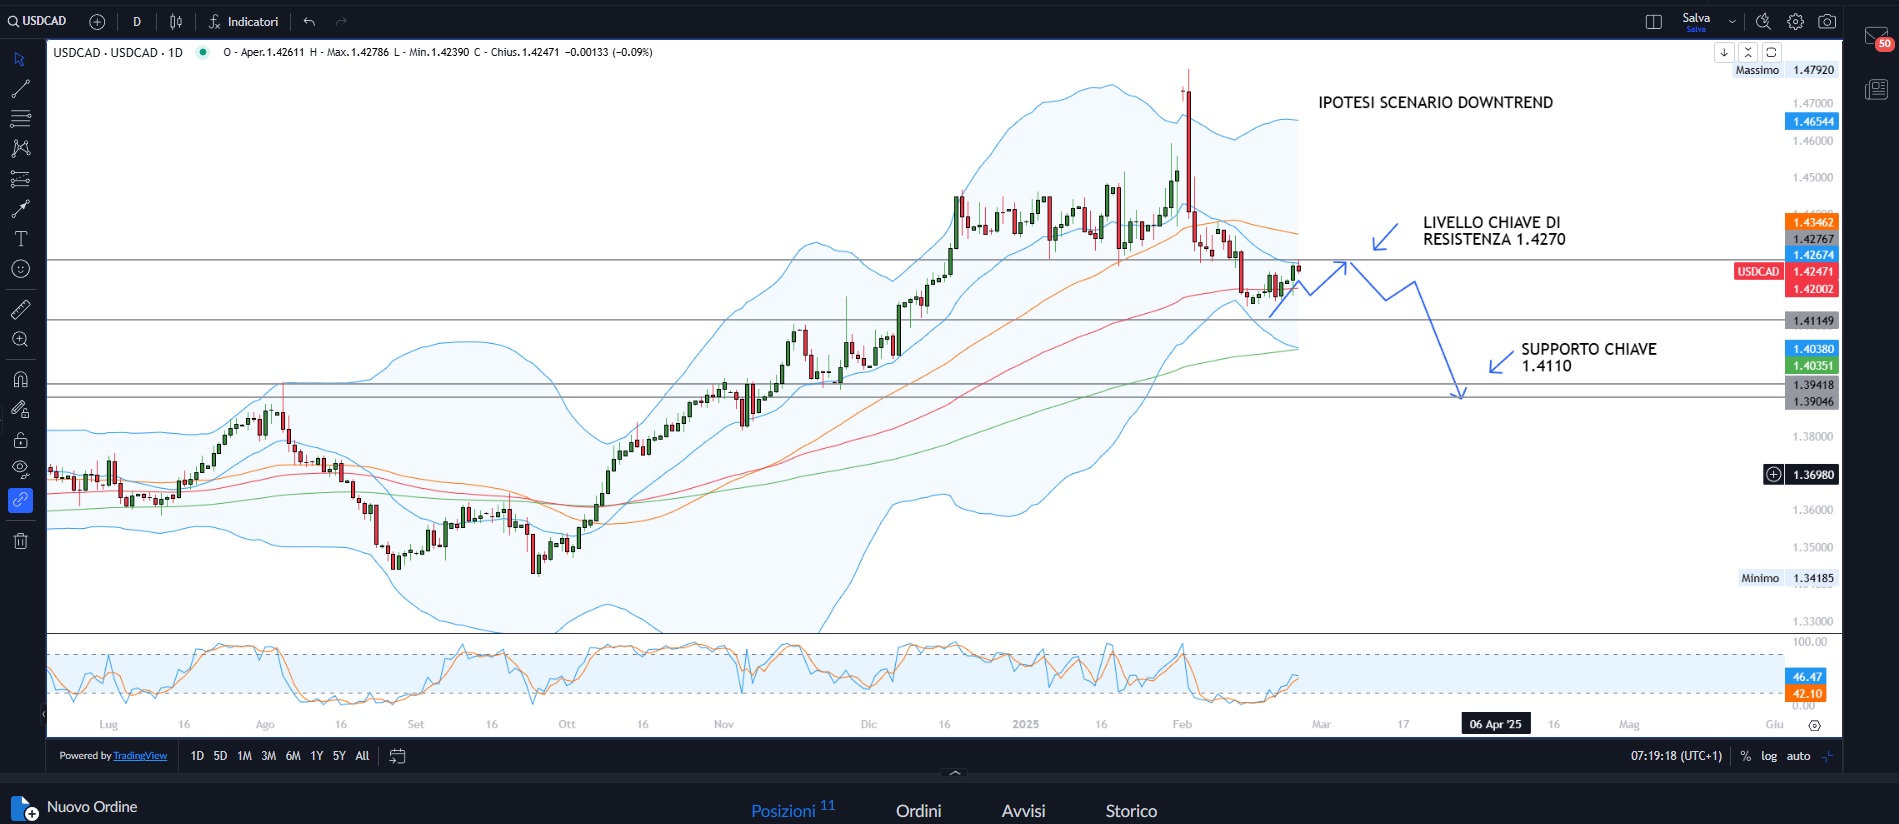This screenshot has height=824, width=1899.
Task: Click the USDCAD symbol search field
Action: click(38, 21)
